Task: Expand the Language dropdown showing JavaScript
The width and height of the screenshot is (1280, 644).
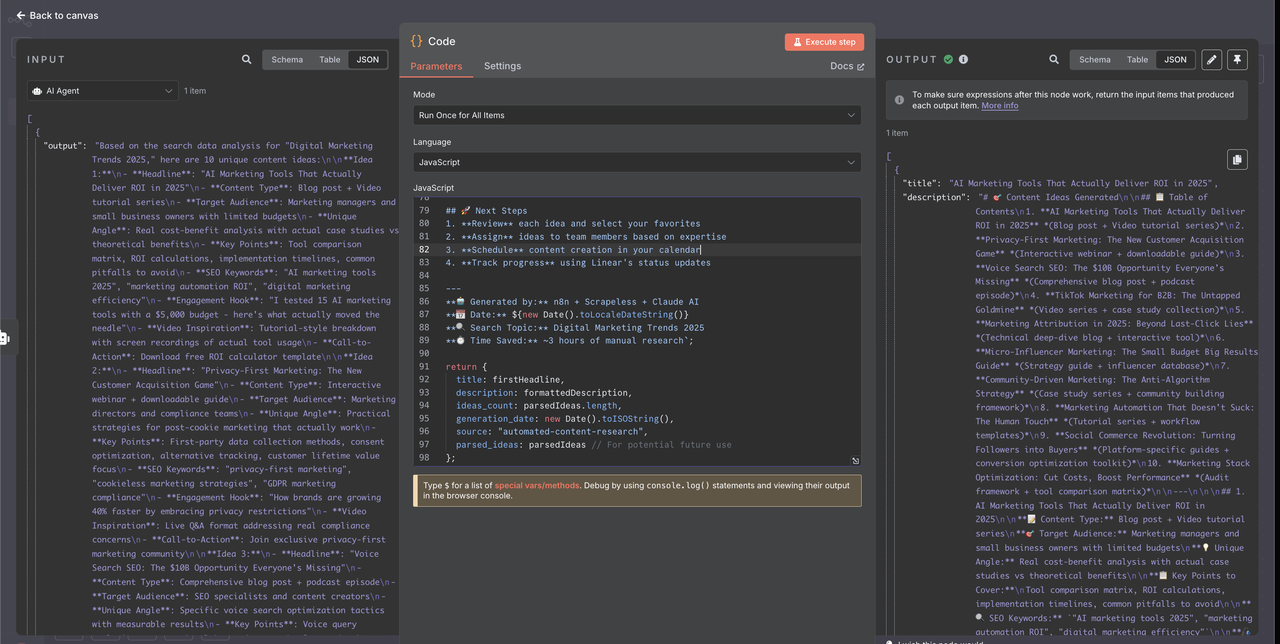Action: [637, 162]
